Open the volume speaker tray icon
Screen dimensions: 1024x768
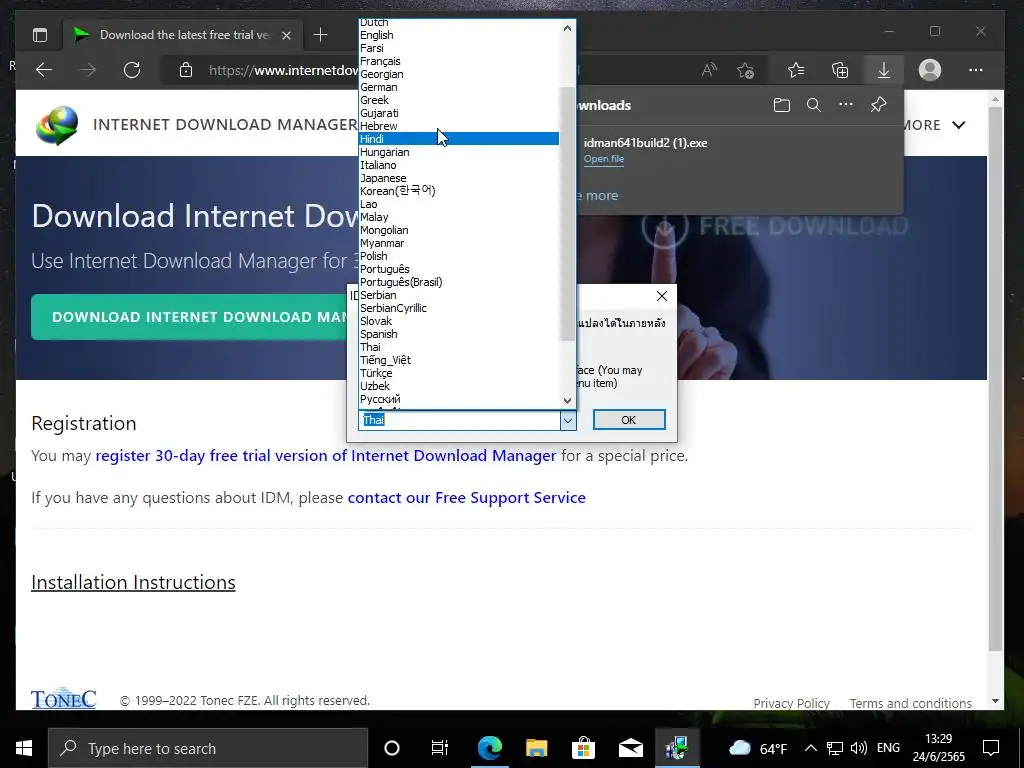coord(859,748)
